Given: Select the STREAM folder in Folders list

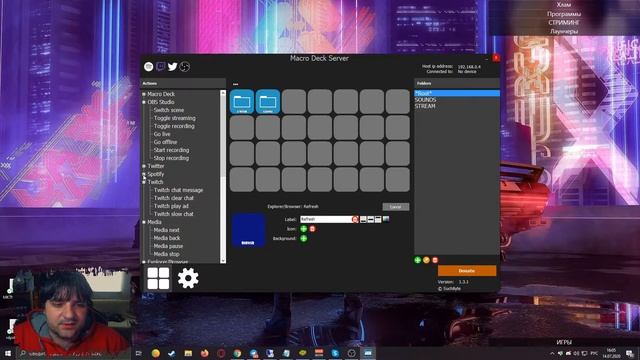Looking at the screenshot, I should point(425,106).
